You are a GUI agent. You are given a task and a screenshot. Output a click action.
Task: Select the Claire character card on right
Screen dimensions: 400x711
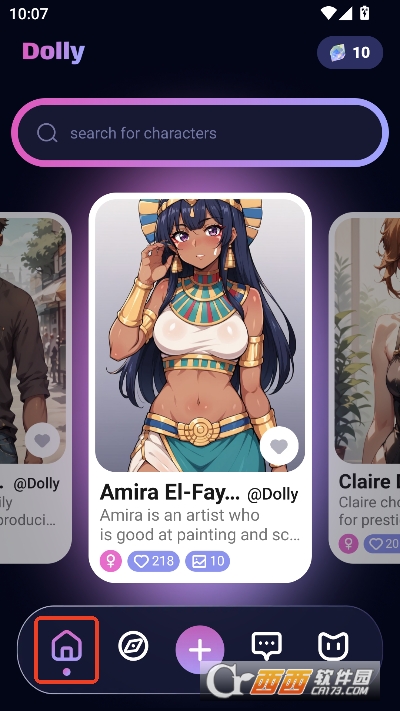[x=364, y=388]
